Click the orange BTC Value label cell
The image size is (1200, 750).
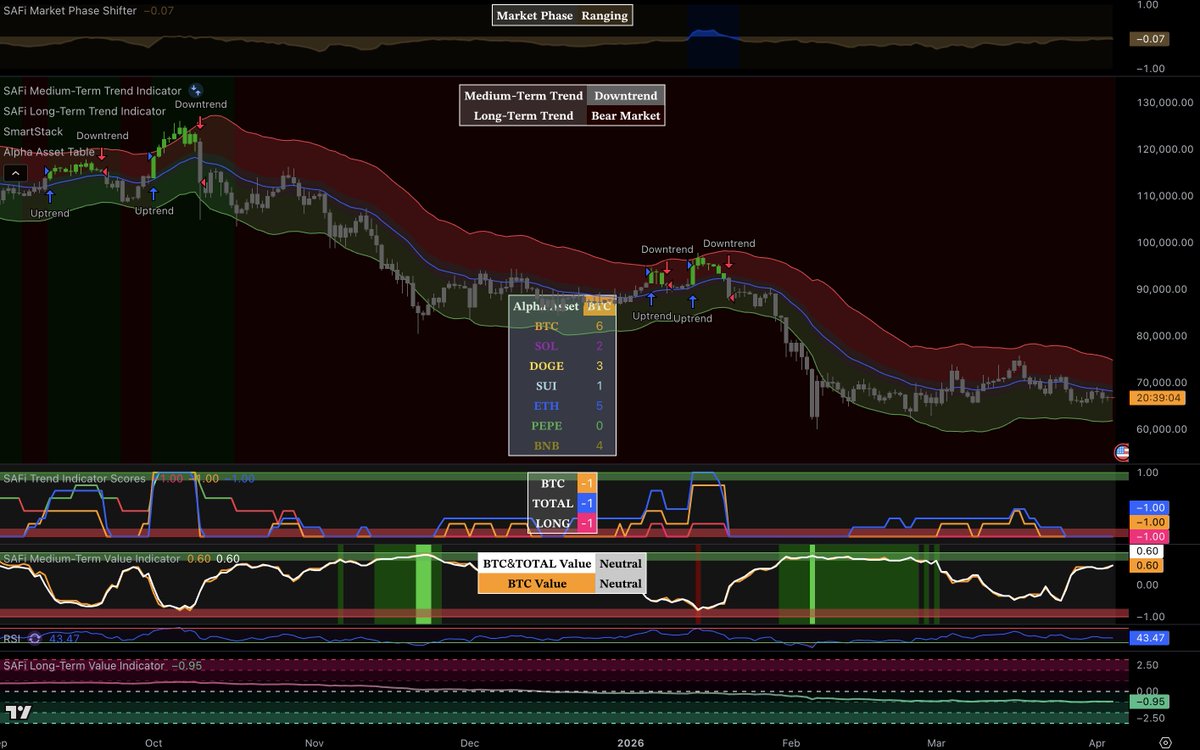536,583
